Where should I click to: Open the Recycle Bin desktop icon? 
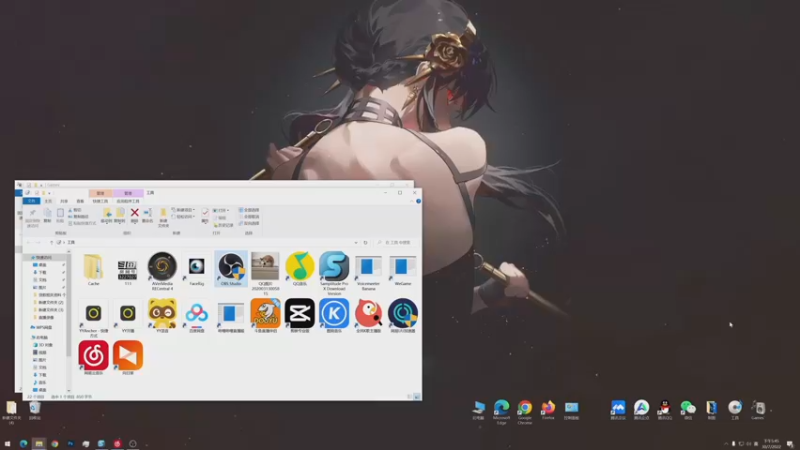(x=34, y=410)
